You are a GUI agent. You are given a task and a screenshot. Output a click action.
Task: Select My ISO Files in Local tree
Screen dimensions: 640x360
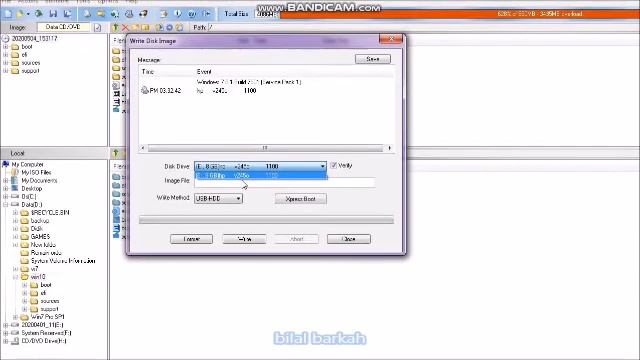click(36, 173)
